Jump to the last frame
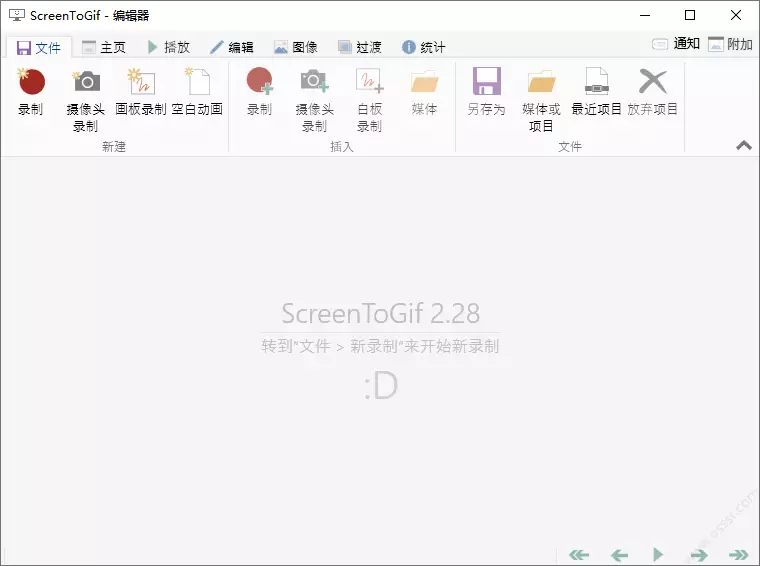Viewport: 760px width, 566px height. (739, 554)
